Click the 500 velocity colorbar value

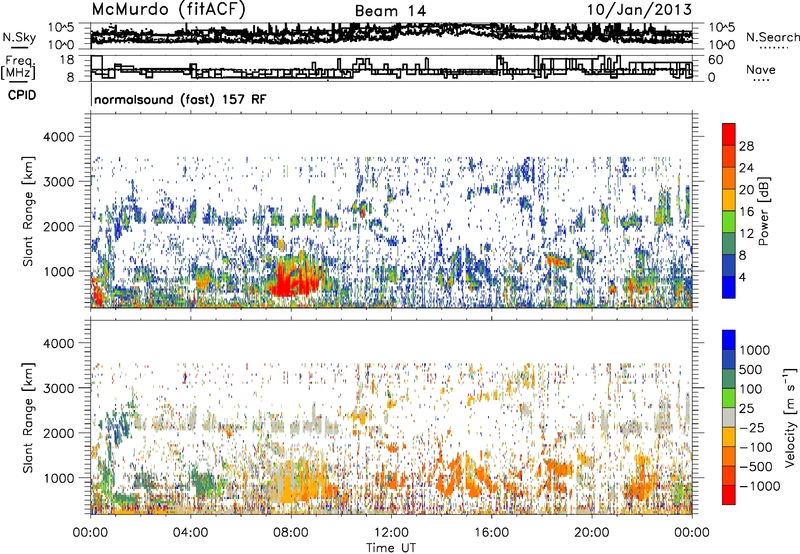(x=750, y=369)
